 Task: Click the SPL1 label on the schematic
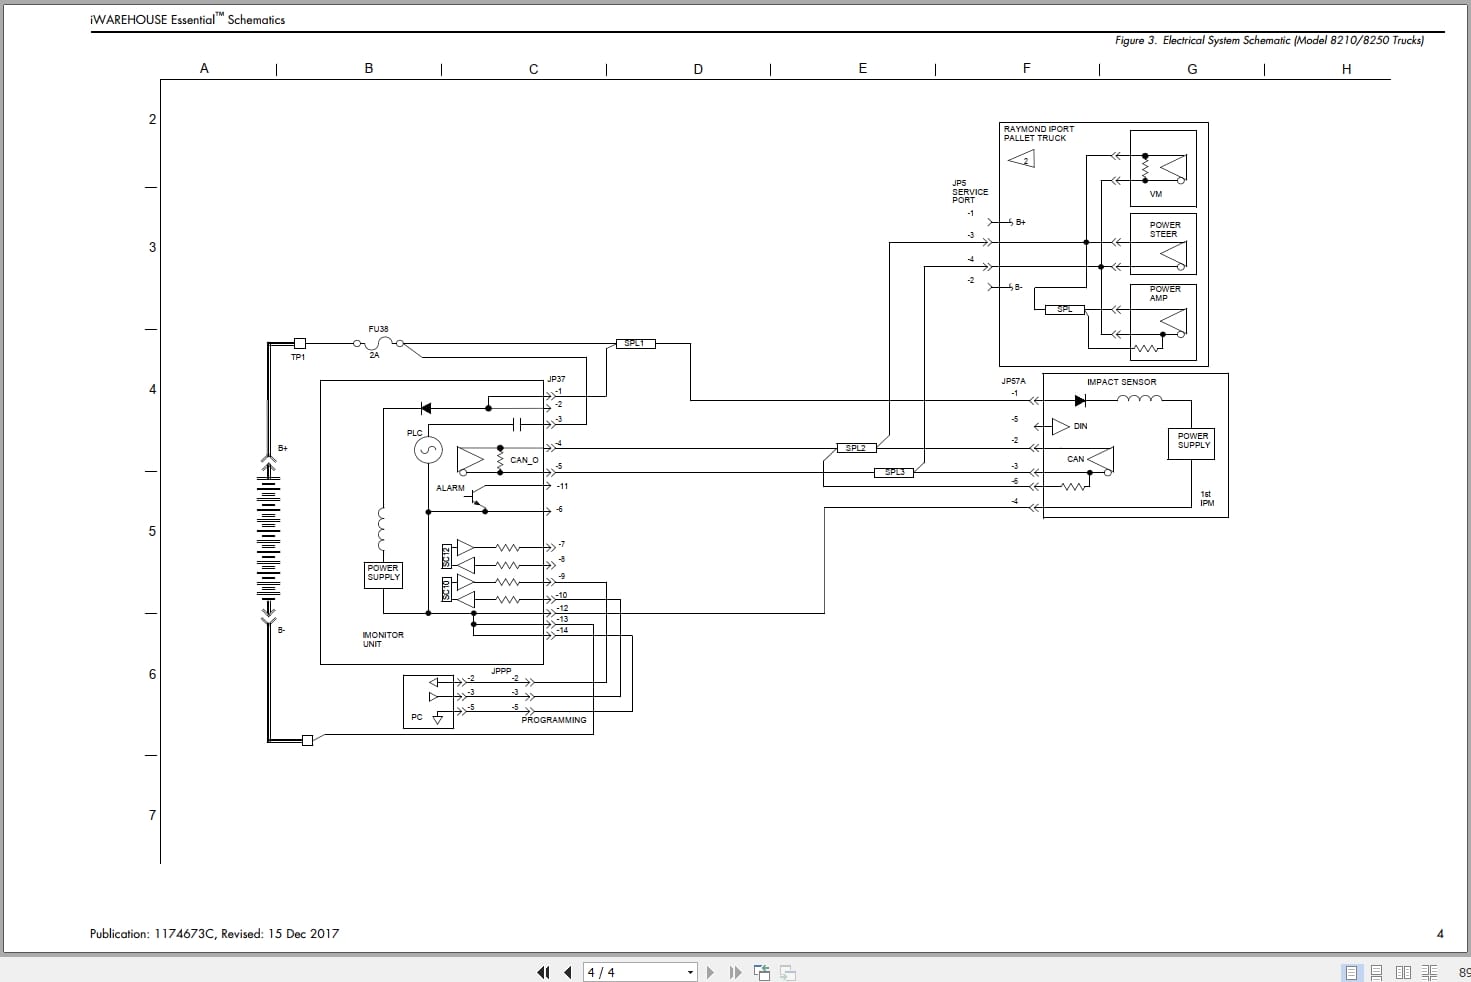pos(633,342)
